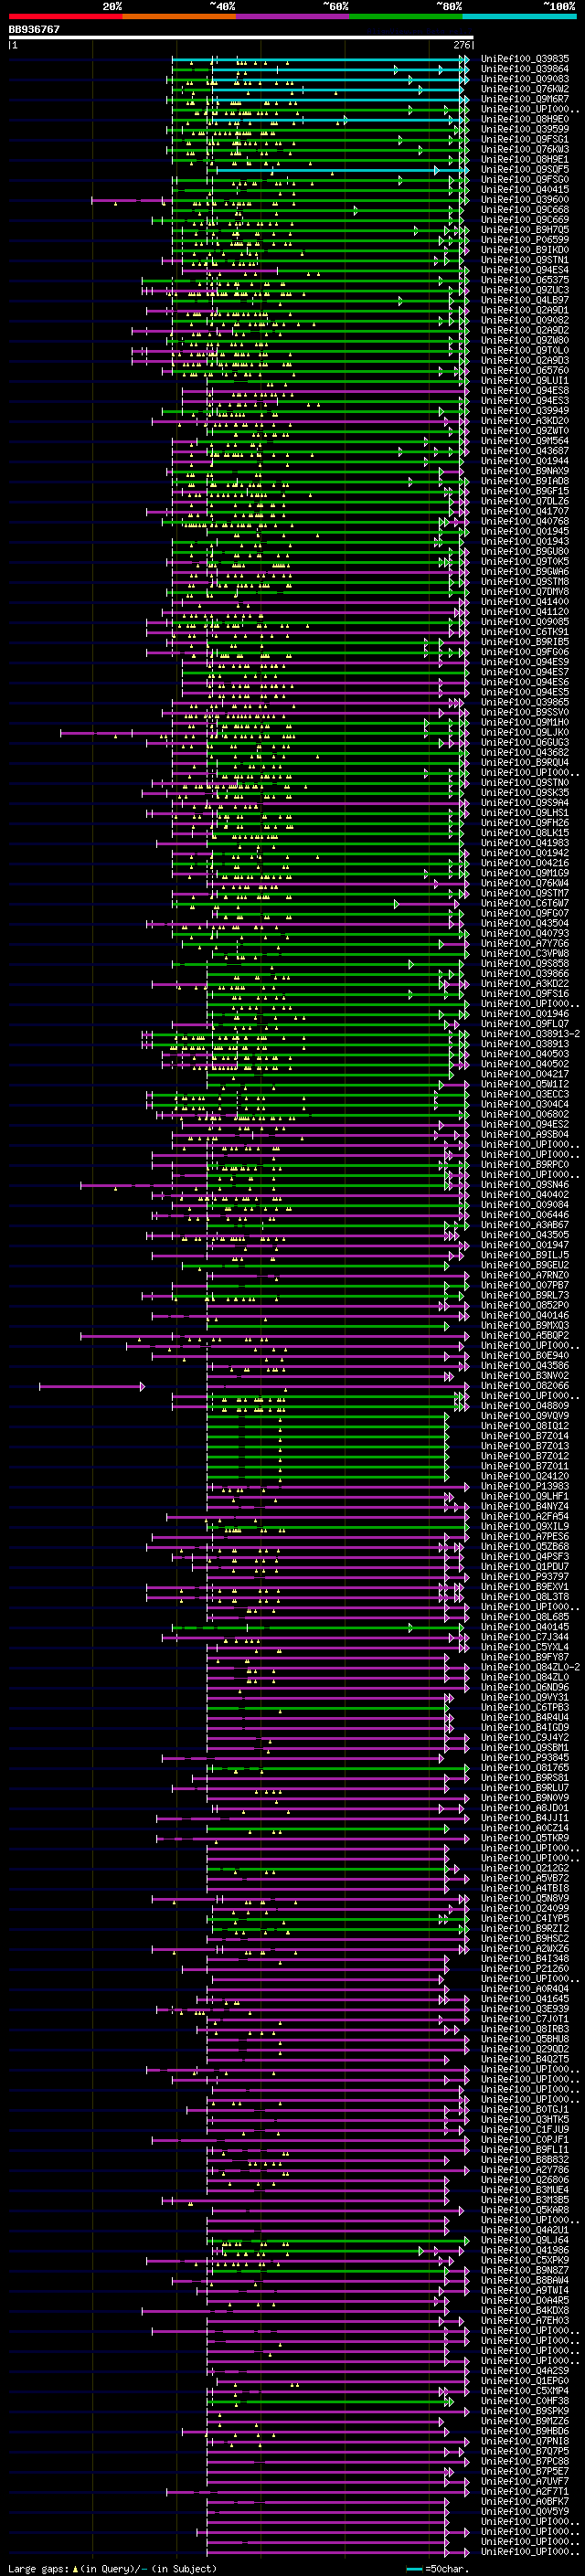Image resolution: width=585 pixels, height=2576 pixels.
Task: Select the label UniRef100_Q2A9D1
Action: point(525,310)
